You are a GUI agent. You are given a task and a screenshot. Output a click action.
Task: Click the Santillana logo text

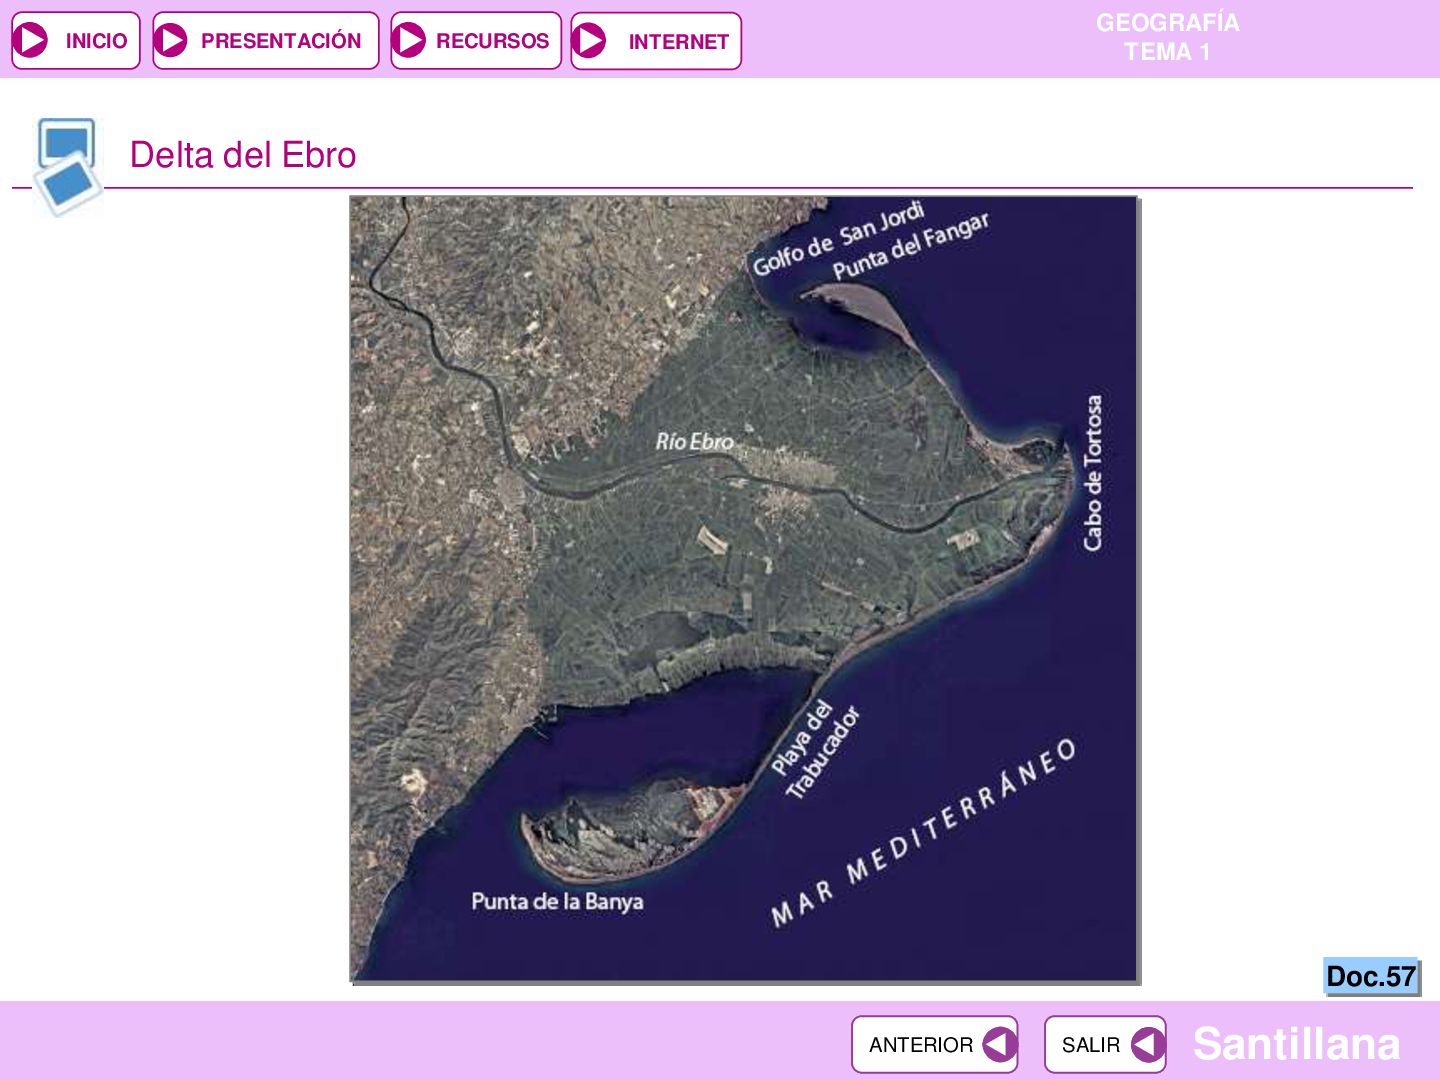1296,1044
